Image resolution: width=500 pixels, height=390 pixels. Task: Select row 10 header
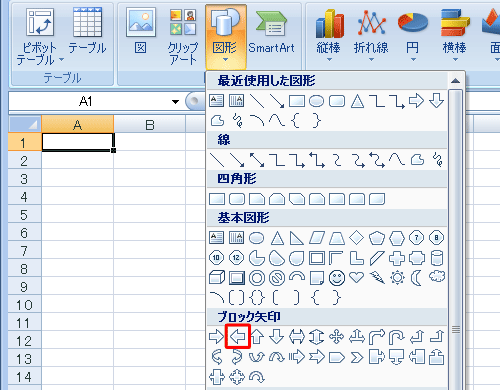24,304
